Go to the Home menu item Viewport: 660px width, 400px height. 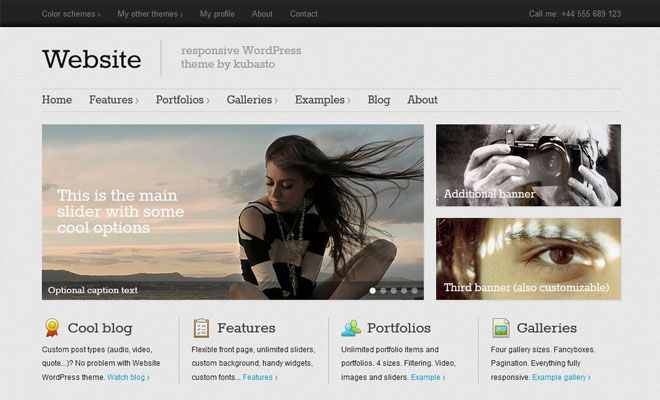tap(57, 100)
